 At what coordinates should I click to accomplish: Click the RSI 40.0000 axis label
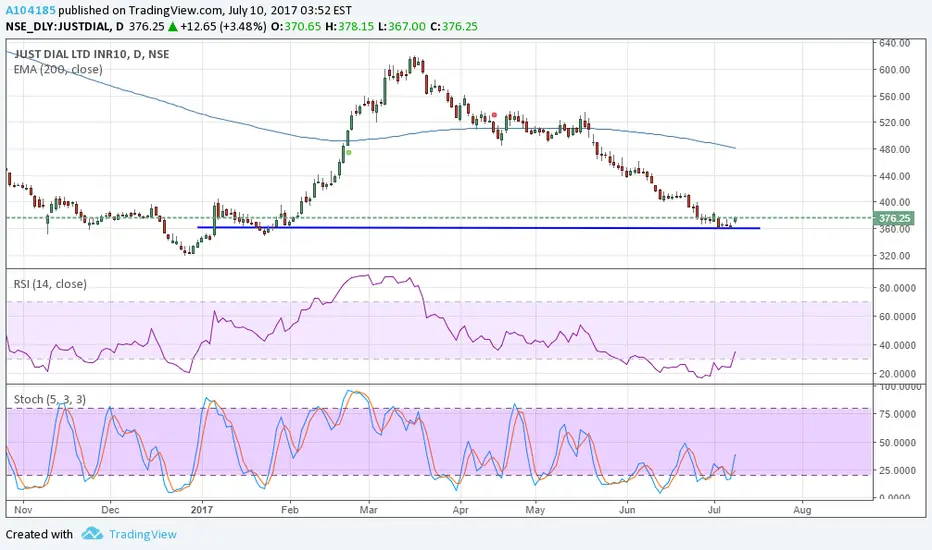pyautogui.click(x=898, y=345)
